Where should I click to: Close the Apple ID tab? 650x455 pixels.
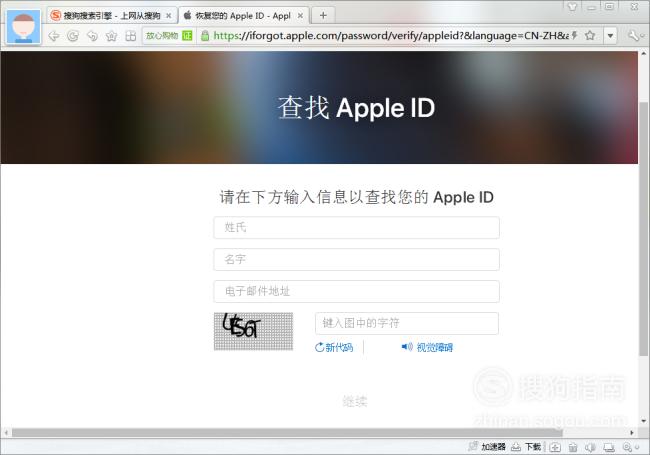300,16
